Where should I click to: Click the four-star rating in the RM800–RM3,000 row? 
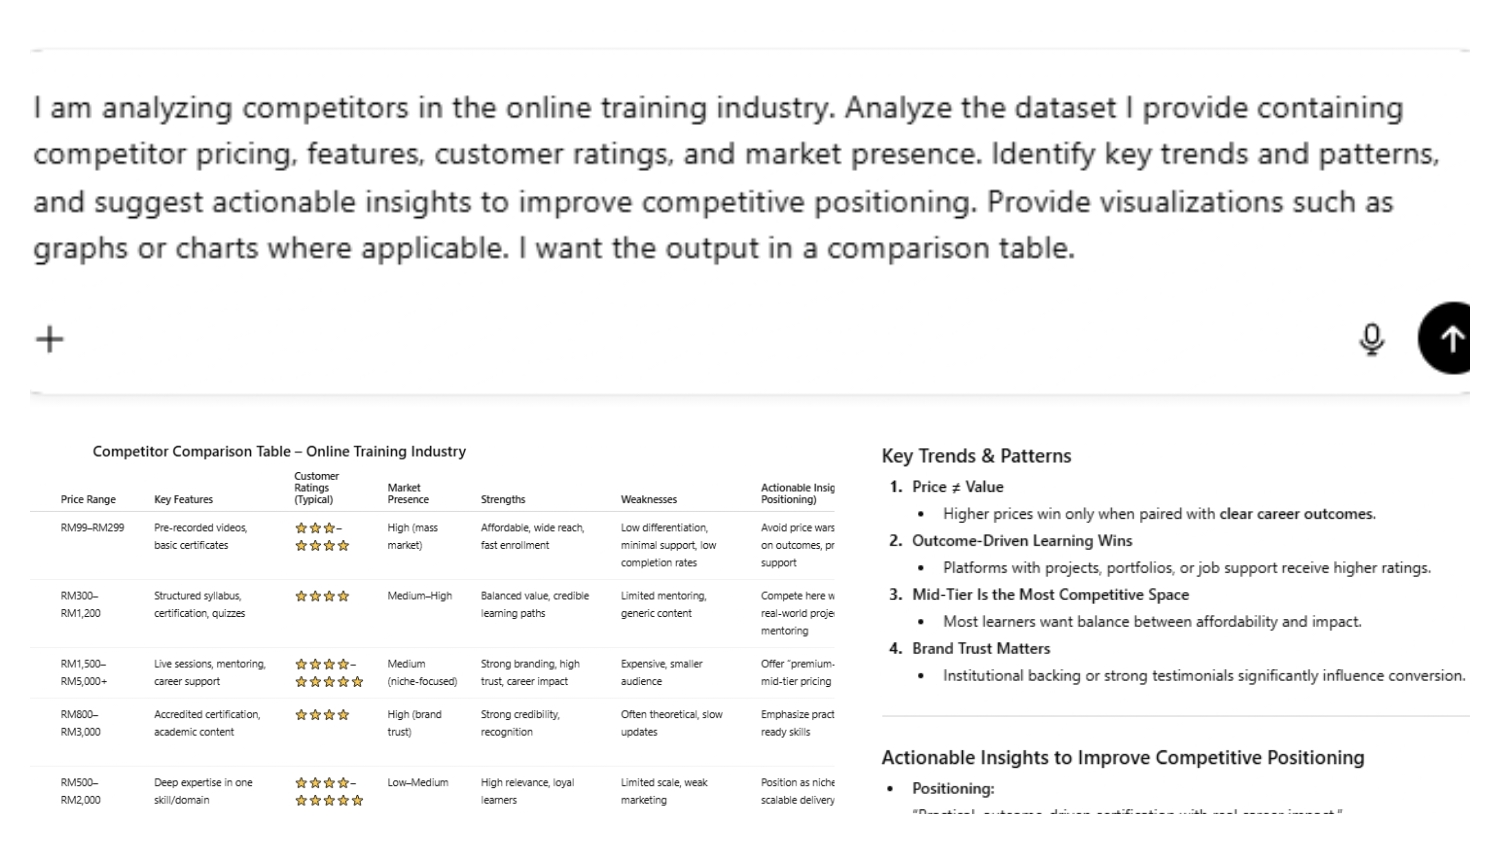click(x=322, y=715)
